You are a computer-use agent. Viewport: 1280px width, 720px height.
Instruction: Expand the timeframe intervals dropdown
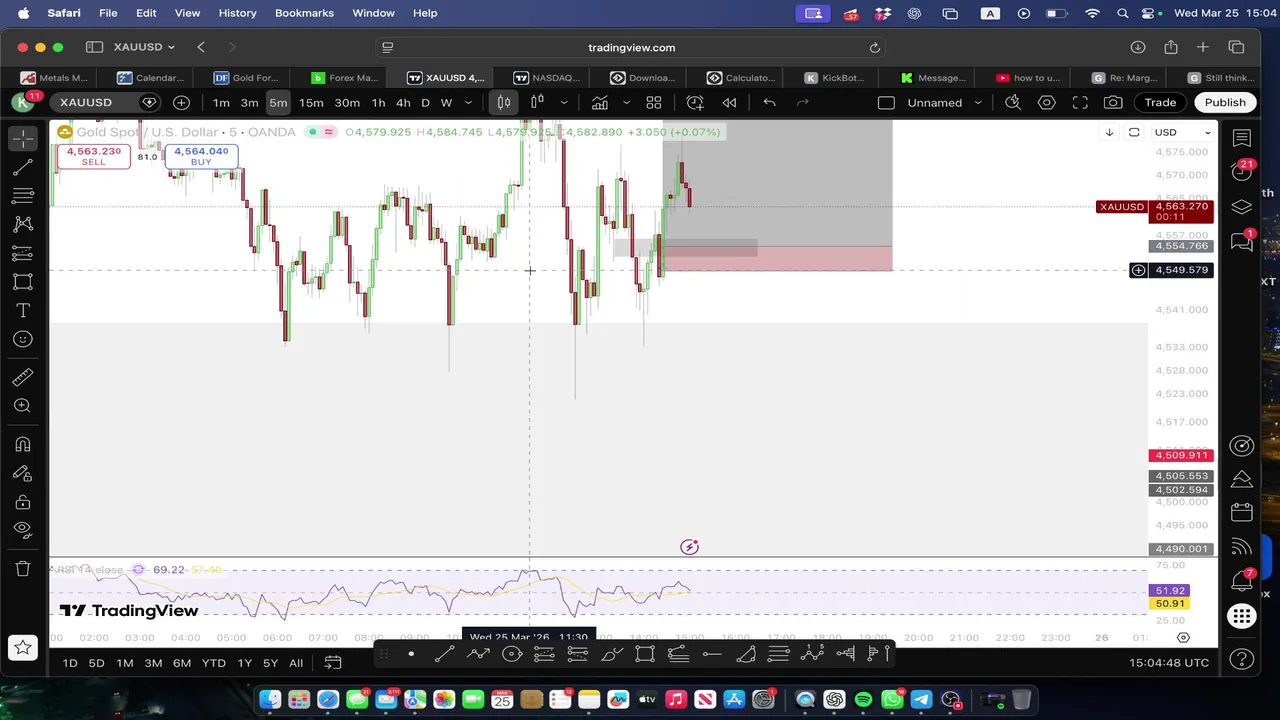tap(468, 102)
